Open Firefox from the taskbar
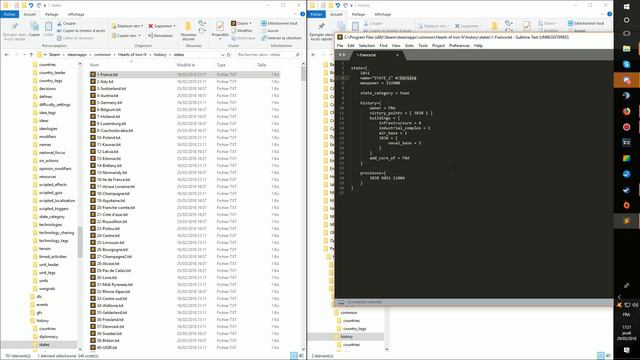640x360 pixels. coord(627,111)
